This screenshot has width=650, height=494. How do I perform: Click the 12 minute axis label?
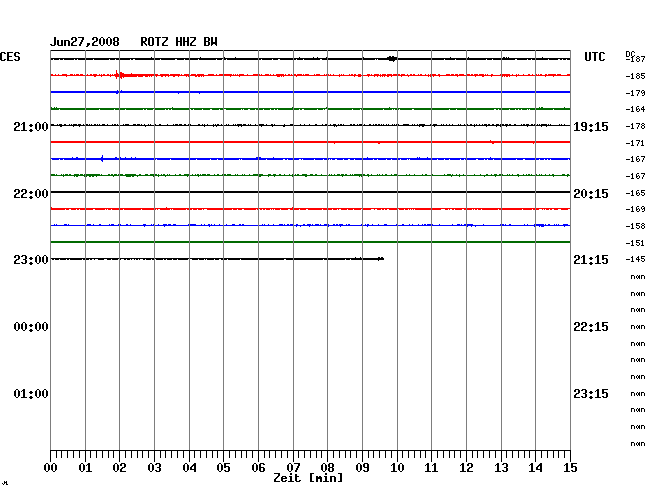coord(466,468)
